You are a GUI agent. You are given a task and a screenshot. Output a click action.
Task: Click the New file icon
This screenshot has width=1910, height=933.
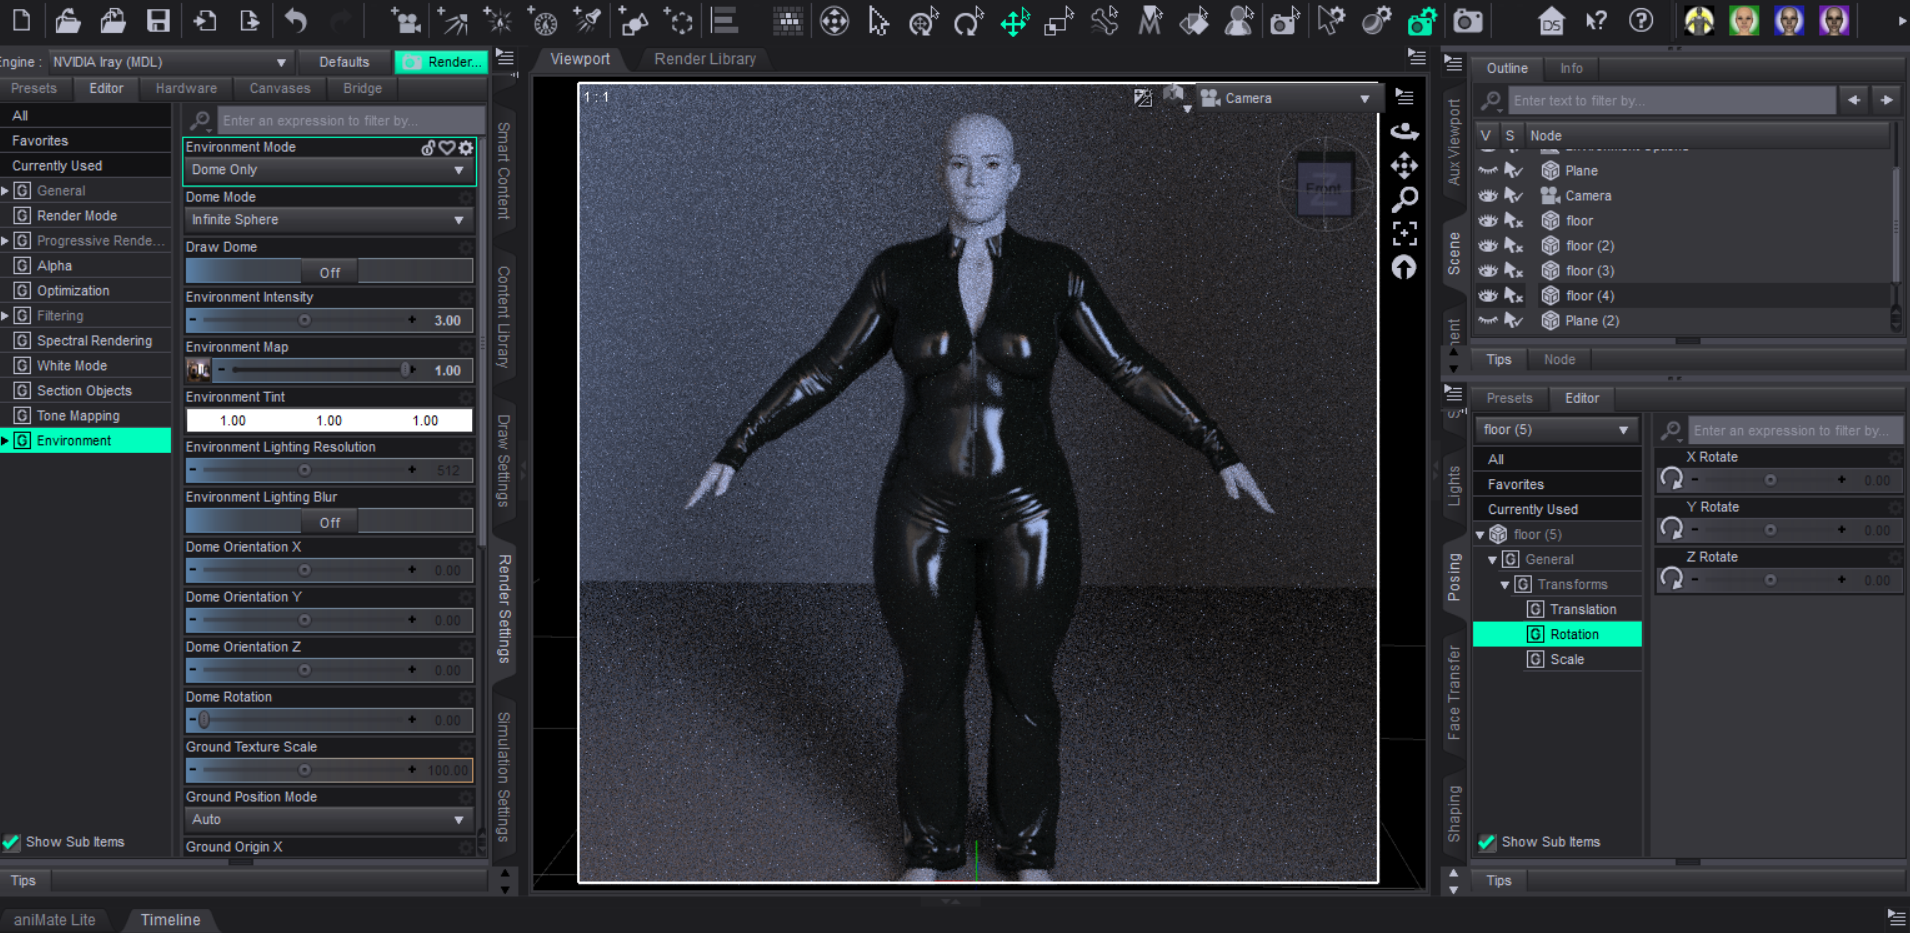coord(21,20)
